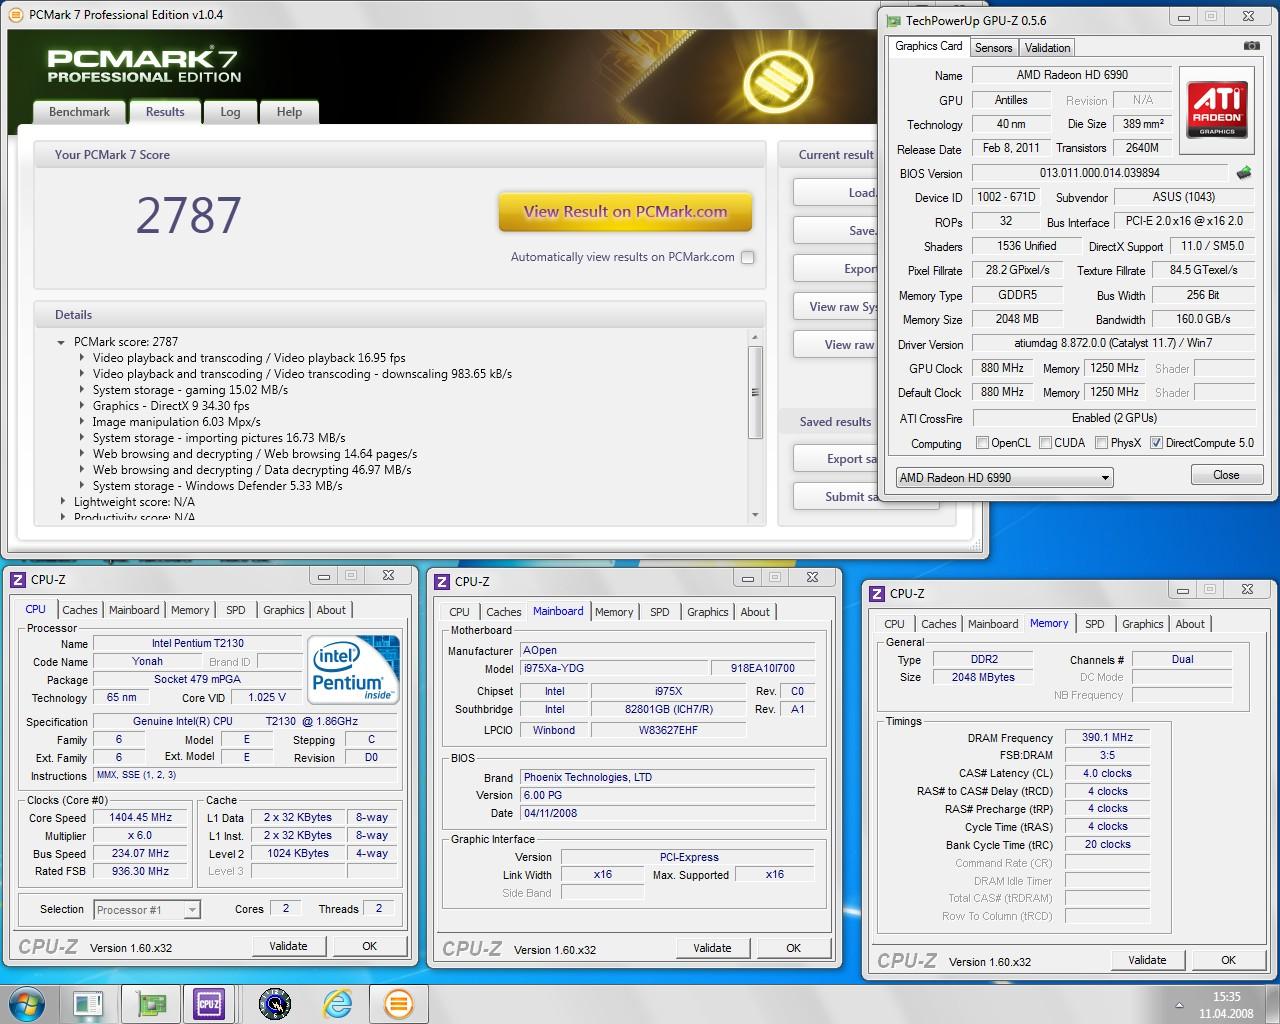
Task: Open the SPD tab in middle CPU-Z
Action: (x=660, y=612)
